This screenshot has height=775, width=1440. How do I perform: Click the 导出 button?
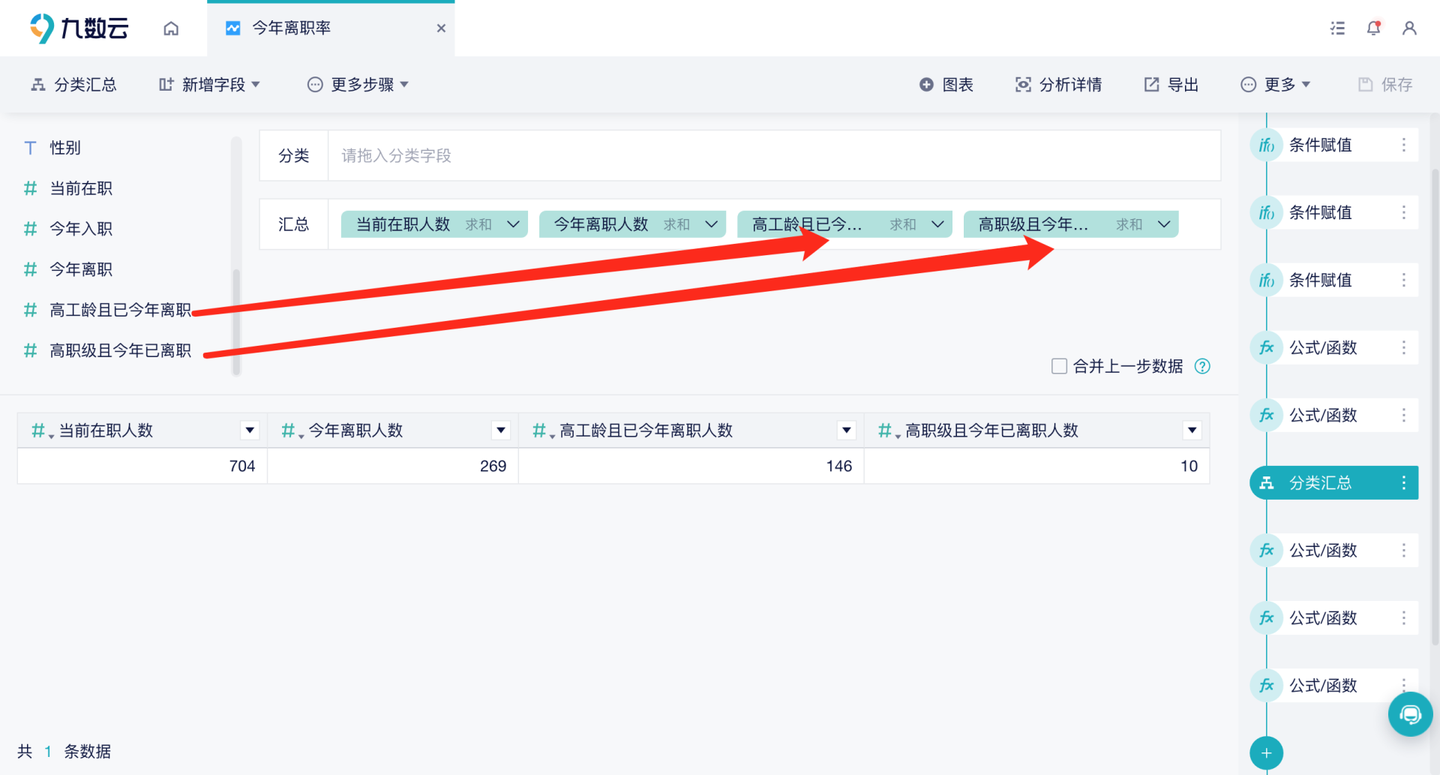click(x=1171, y=85)
